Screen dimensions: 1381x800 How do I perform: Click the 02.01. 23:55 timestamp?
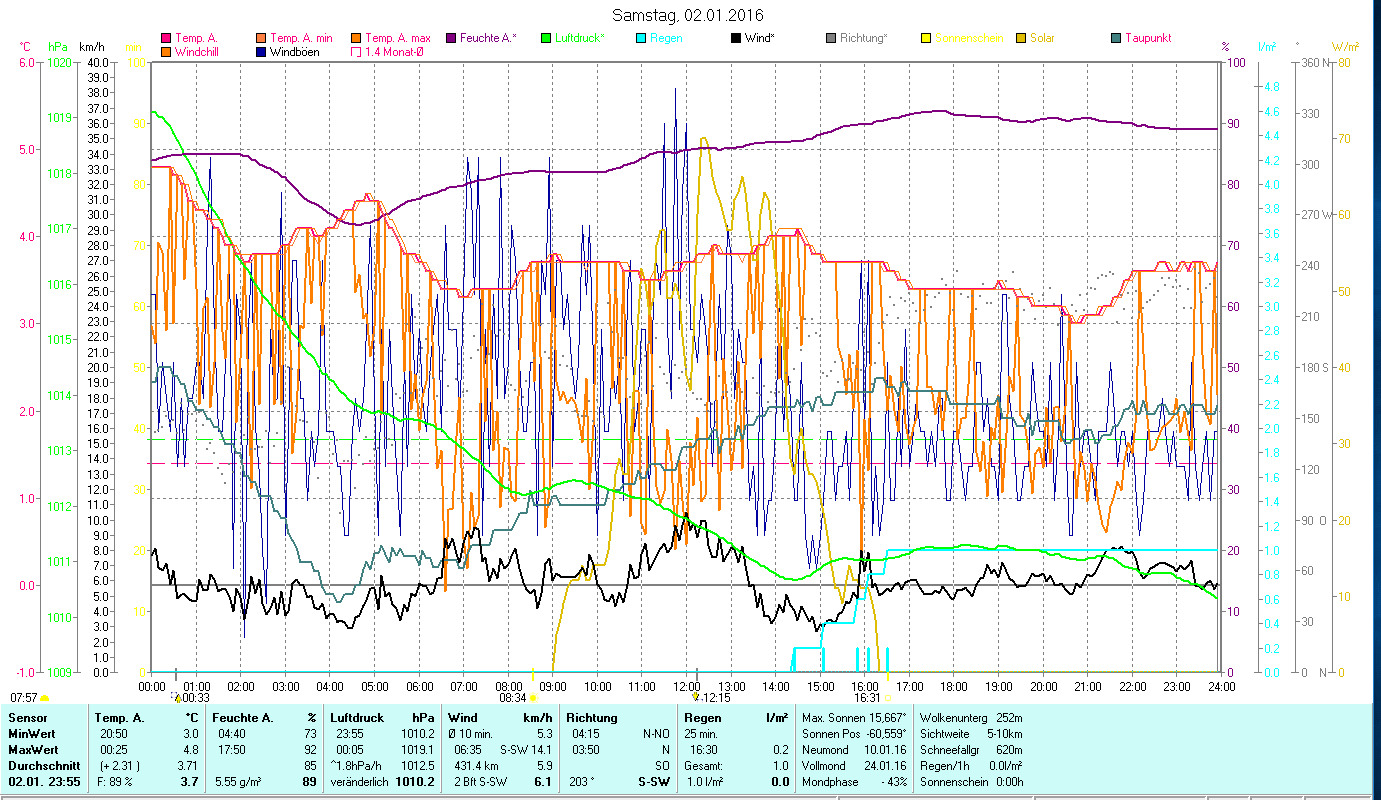43,781
